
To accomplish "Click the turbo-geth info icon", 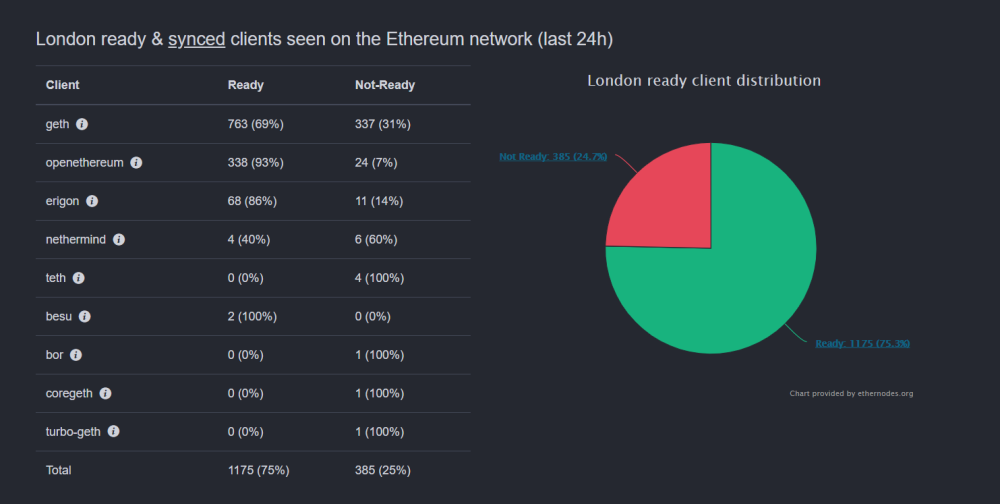I will click(114, 431).
